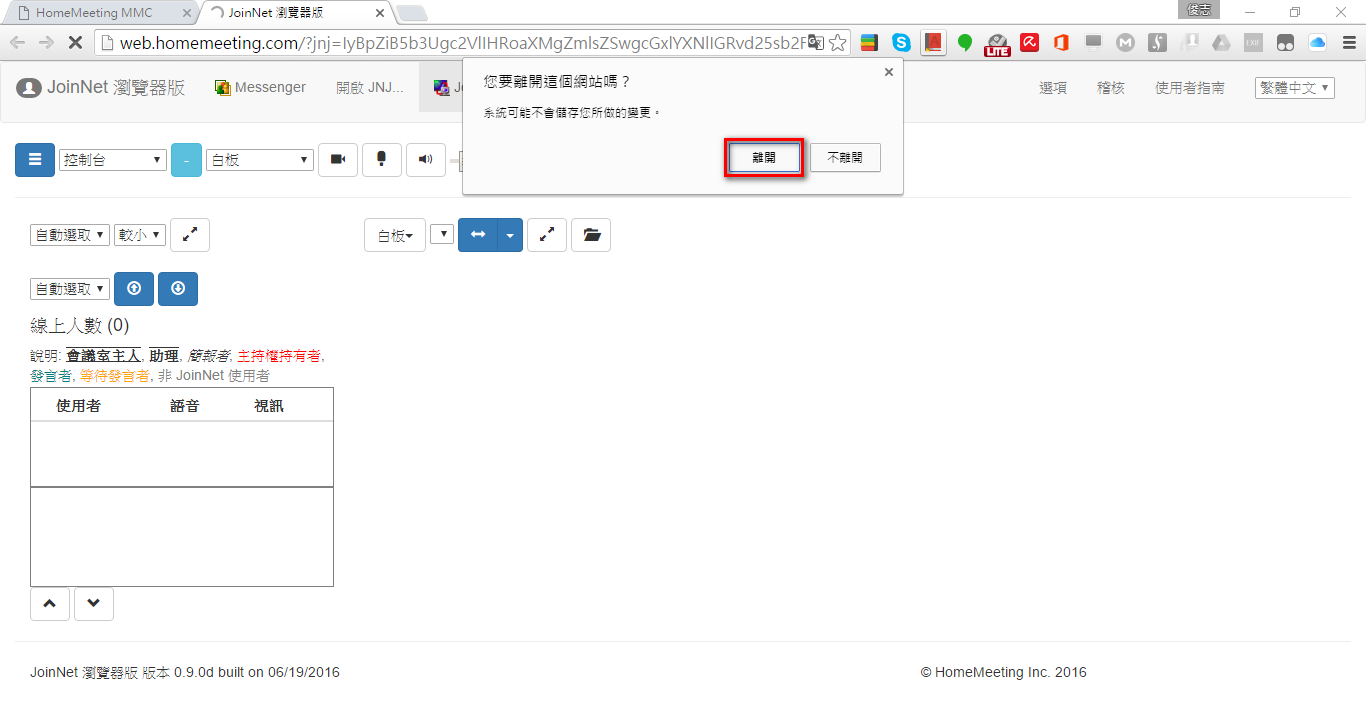
Task: Click the green speech bubble extension icon
Action: click(x=965, y=42)
